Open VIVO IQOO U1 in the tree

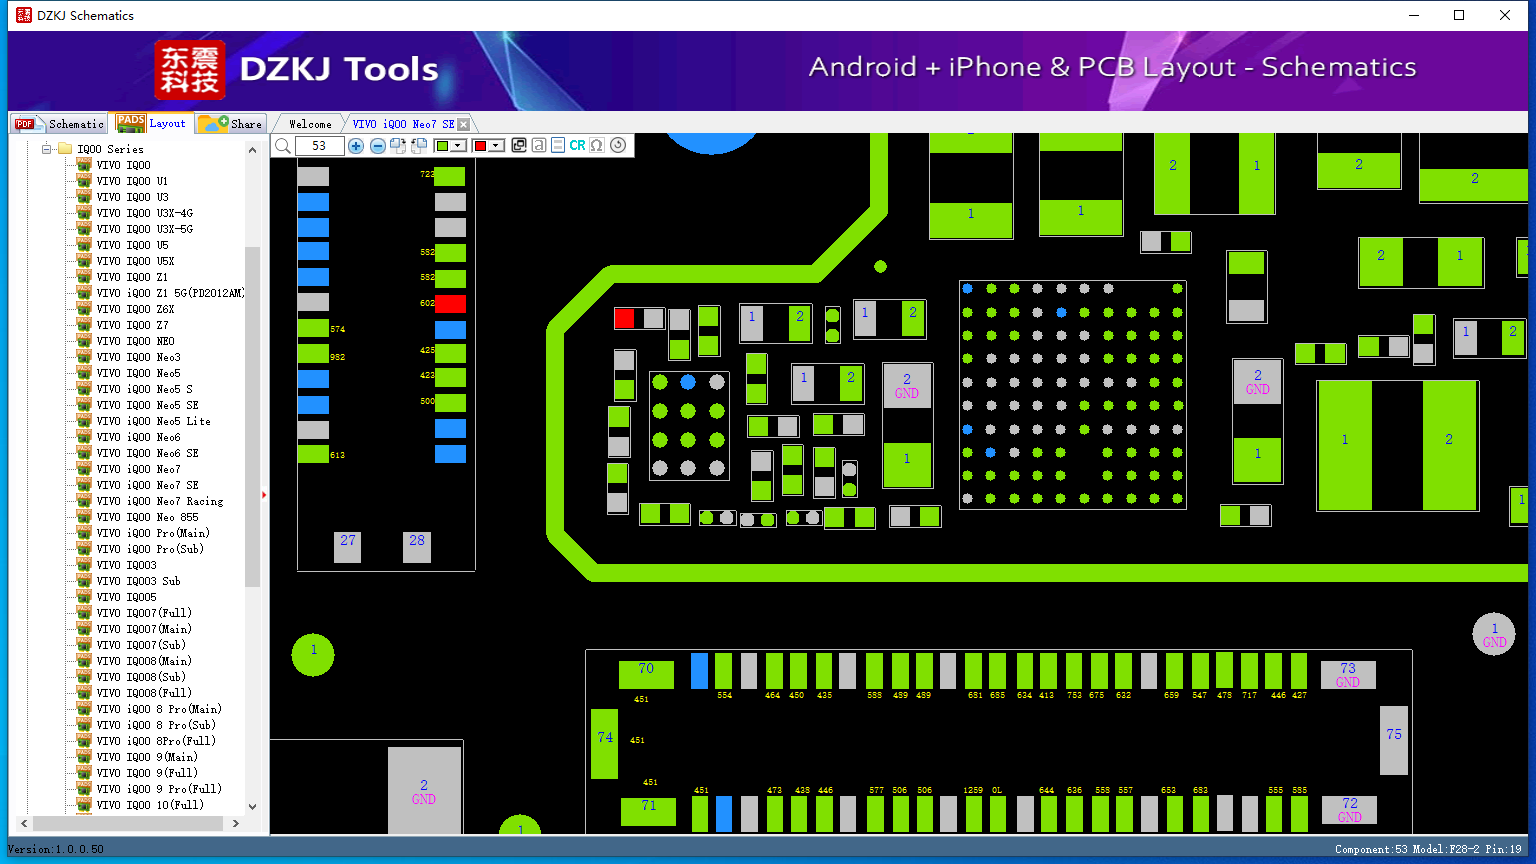[132, 181]
